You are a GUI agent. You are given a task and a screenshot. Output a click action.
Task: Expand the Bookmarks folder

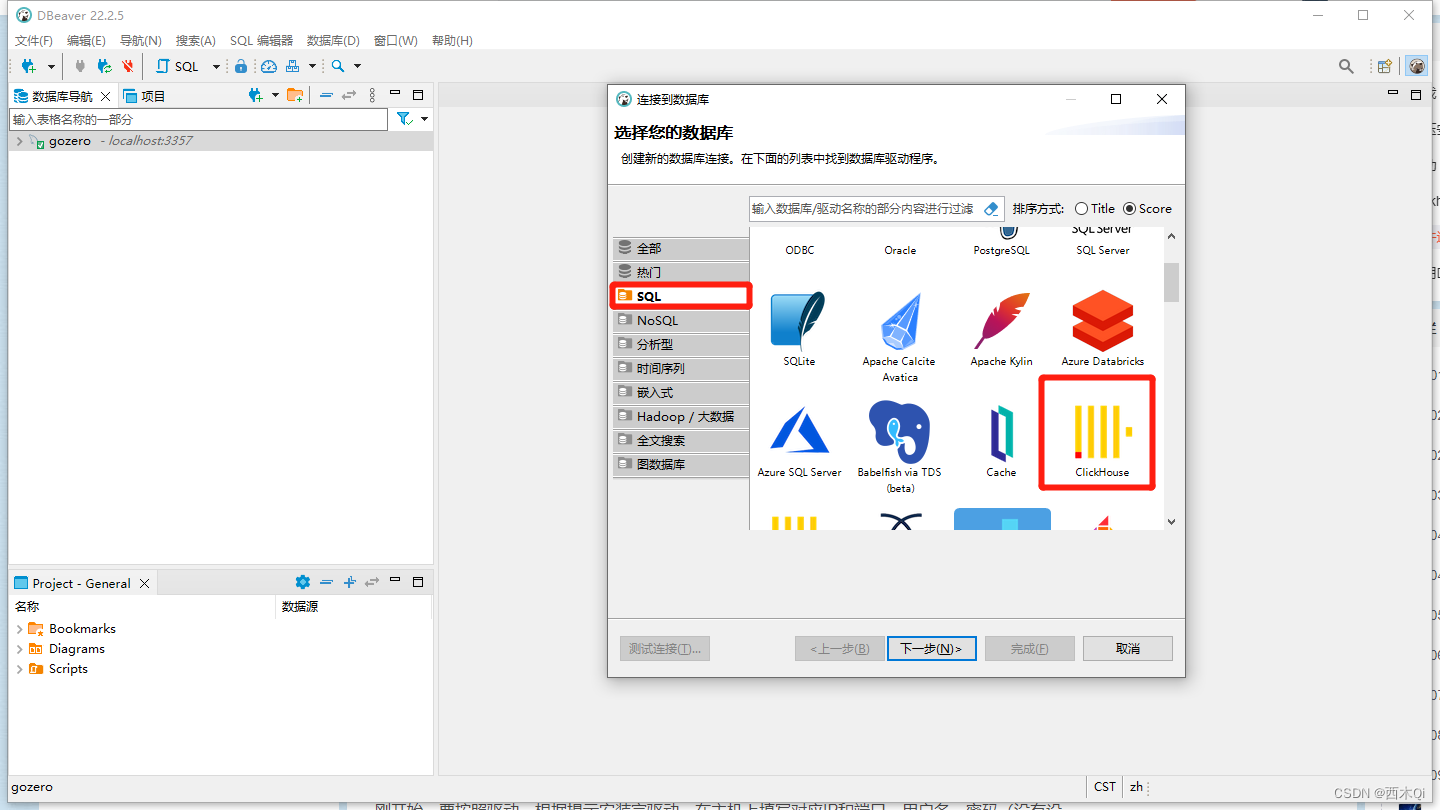[x=19, y=629]
